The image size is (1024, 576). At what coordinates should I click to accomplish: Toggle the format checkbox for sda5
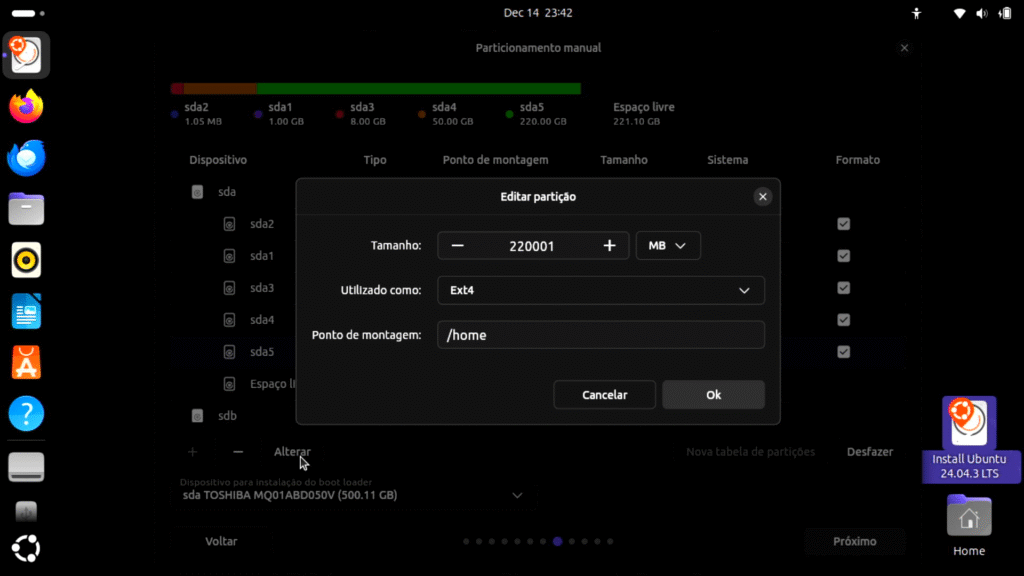point(844,352)
